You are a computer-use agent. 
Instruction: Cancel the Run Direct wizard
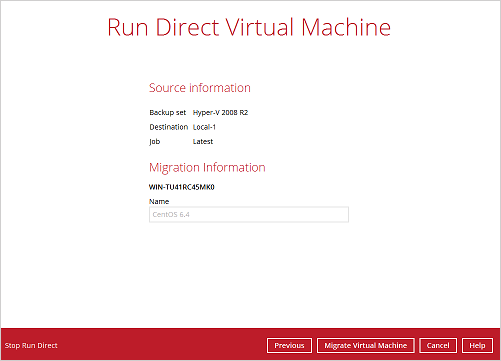coord(438,345)
